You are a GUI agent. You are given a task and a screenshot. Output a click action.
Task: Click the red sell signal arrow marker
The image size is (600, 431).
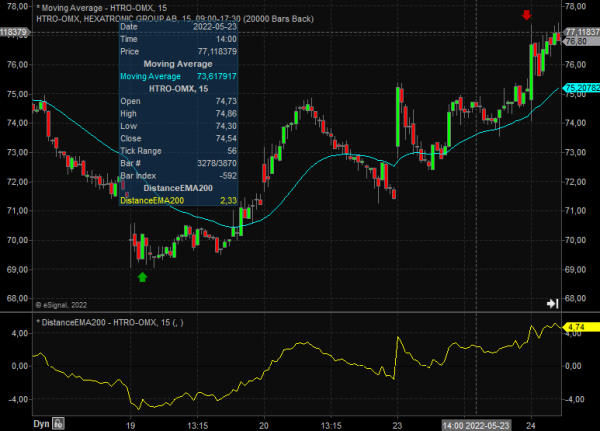[527, 15]
